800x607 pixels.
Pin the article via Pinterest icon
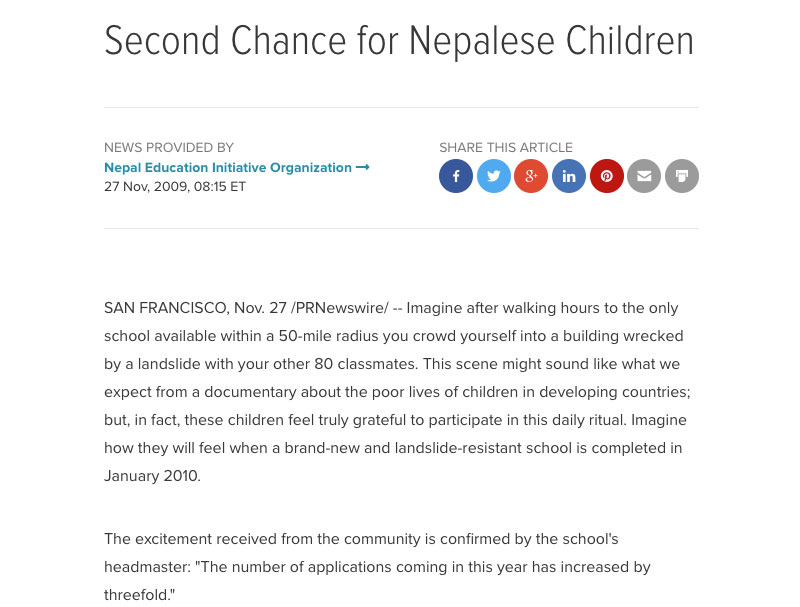coord(607,176)
